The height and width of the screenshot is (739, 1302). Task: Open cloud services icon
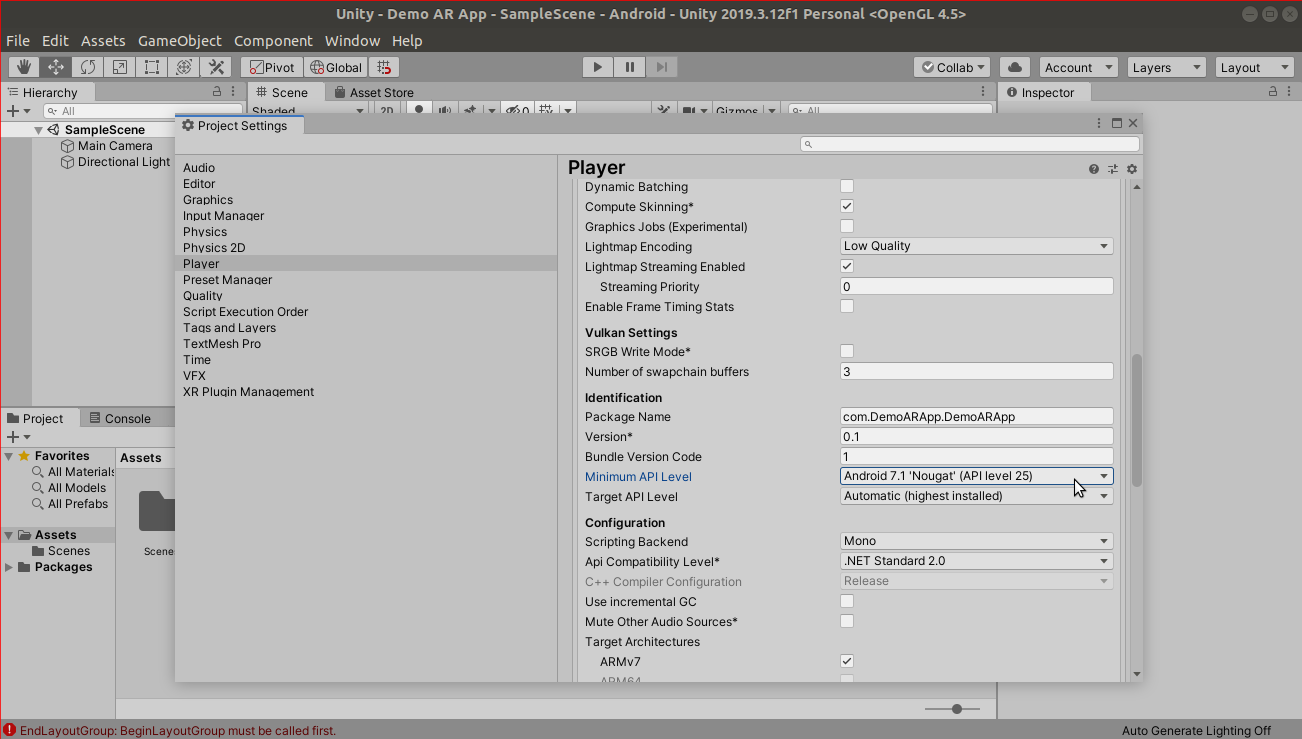1015,67
